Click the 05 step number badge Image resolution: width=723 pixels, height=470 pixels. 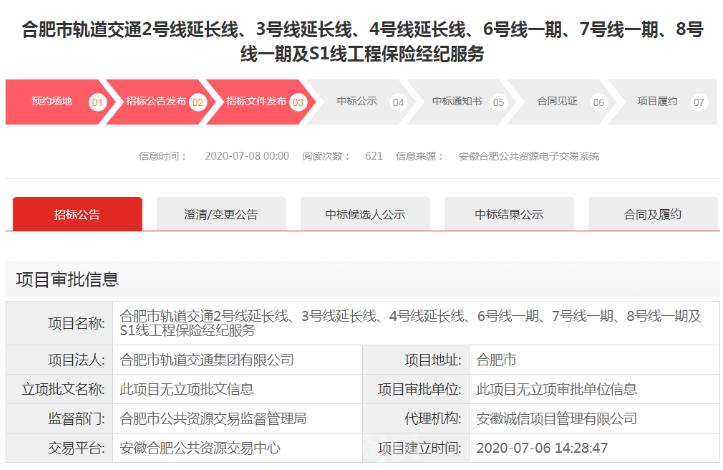(x=498, y=102)
